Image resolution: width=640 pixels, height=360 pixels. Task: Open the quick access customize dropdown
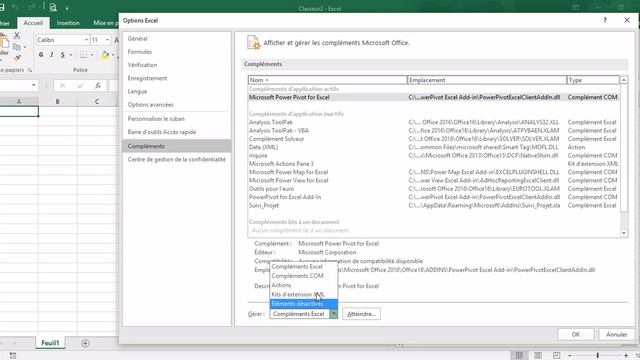coord(67,8)
